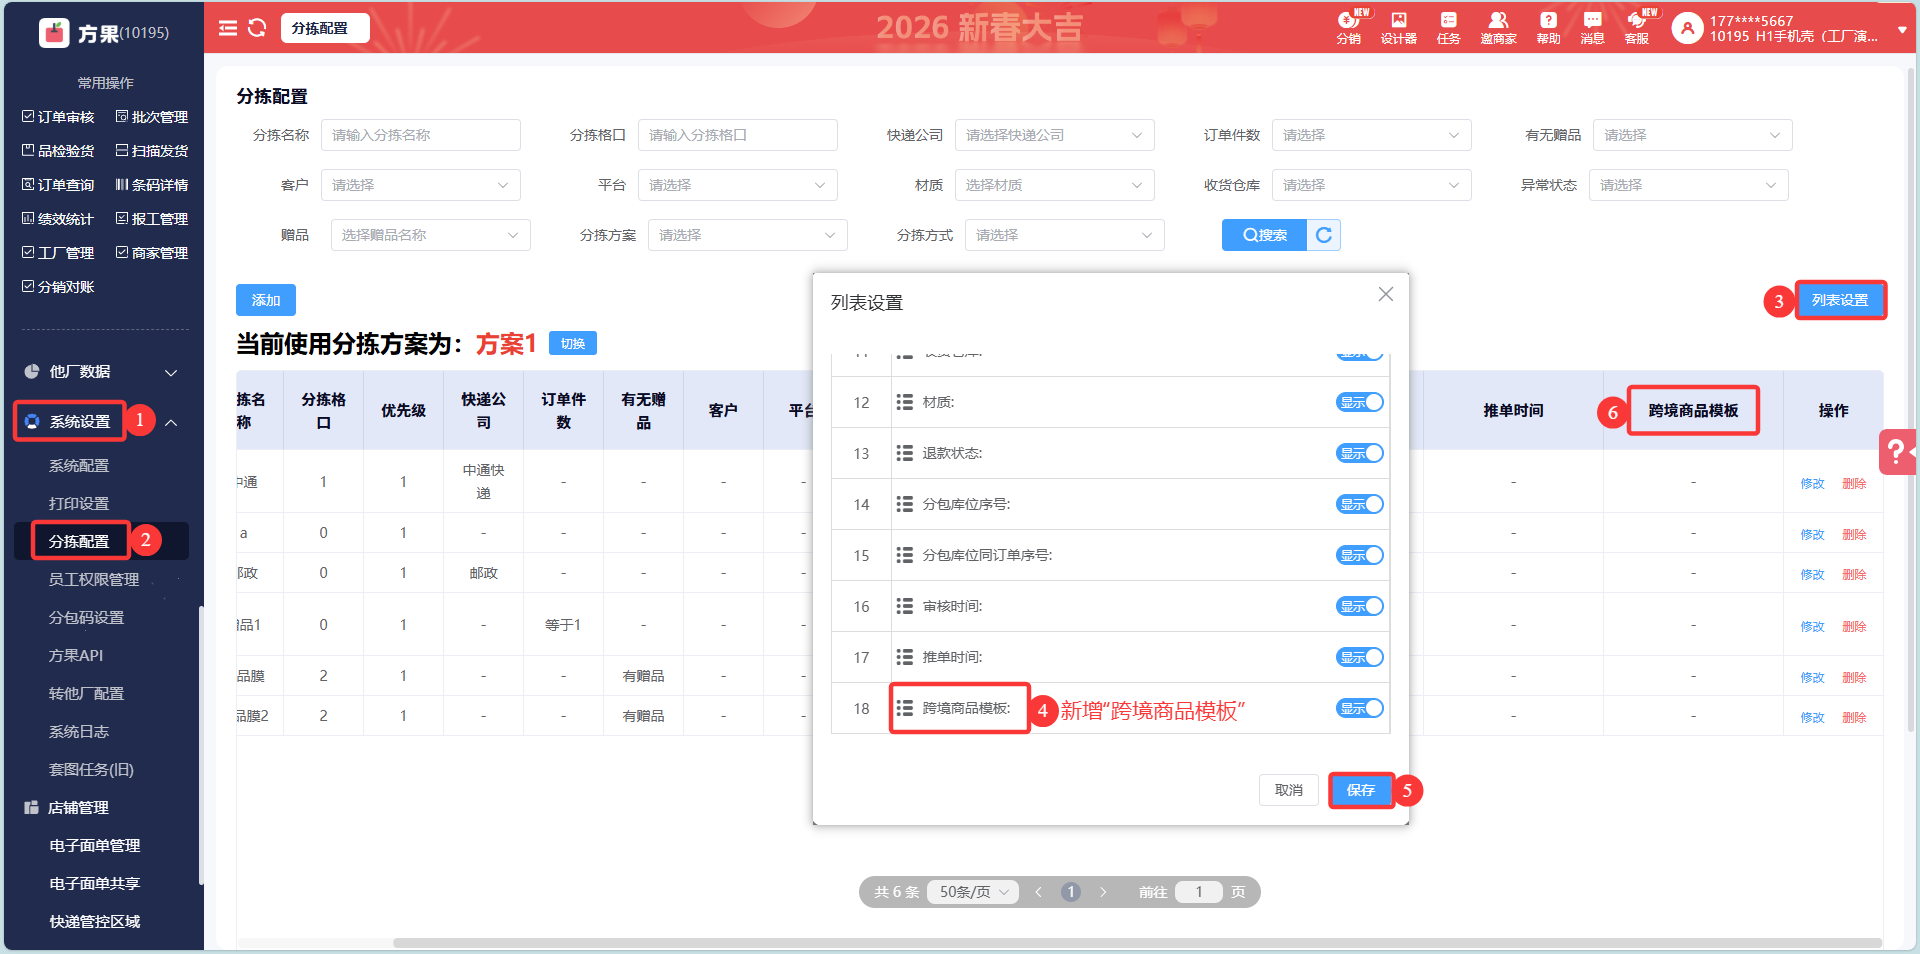The image size is (1920, 954).
Task: Click 保存 in the dialog
Action: pyautogui.click(x=1361, y=790)
